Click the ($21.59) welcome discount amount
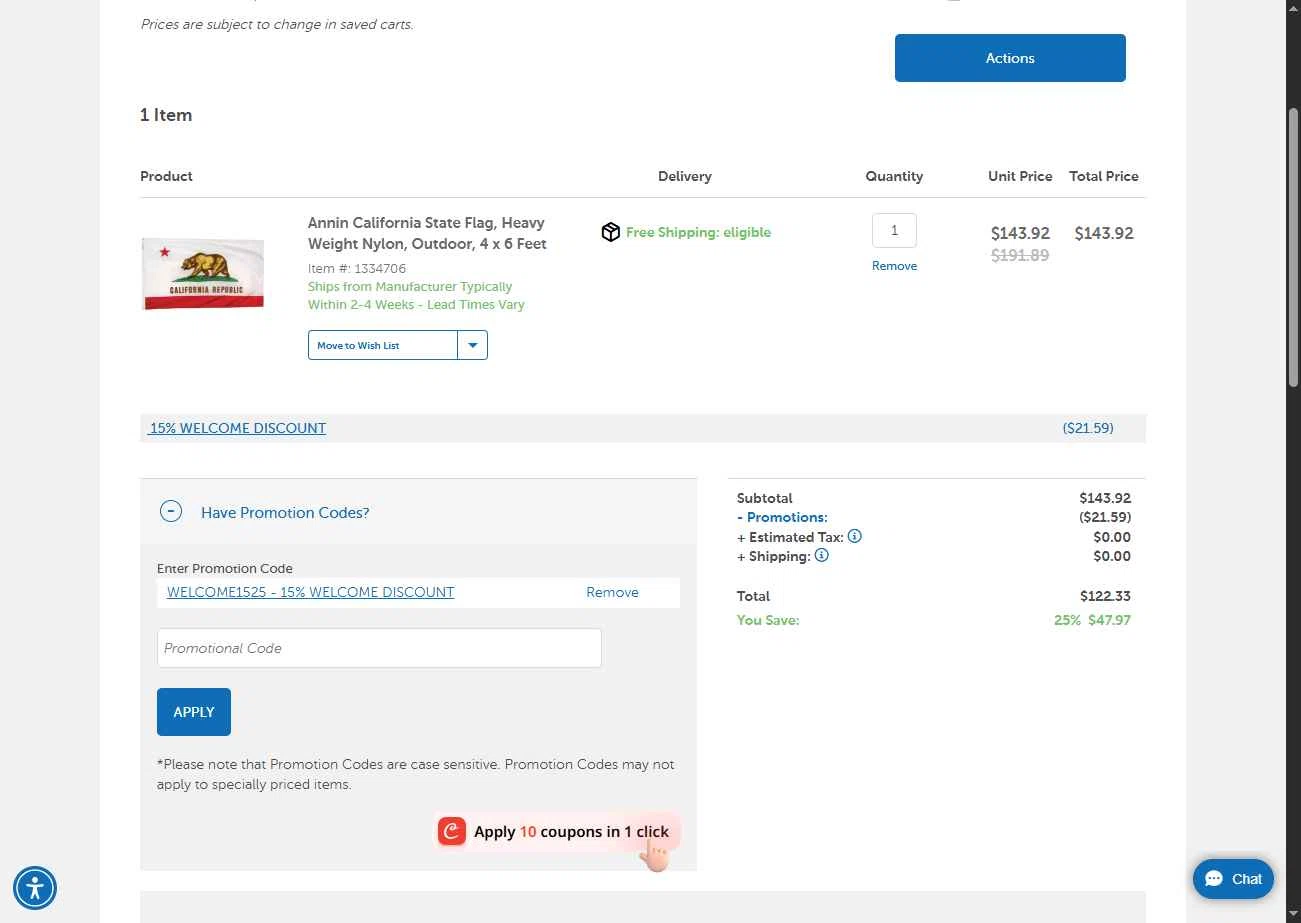1301x923 pixels. tap(1088, 428)
